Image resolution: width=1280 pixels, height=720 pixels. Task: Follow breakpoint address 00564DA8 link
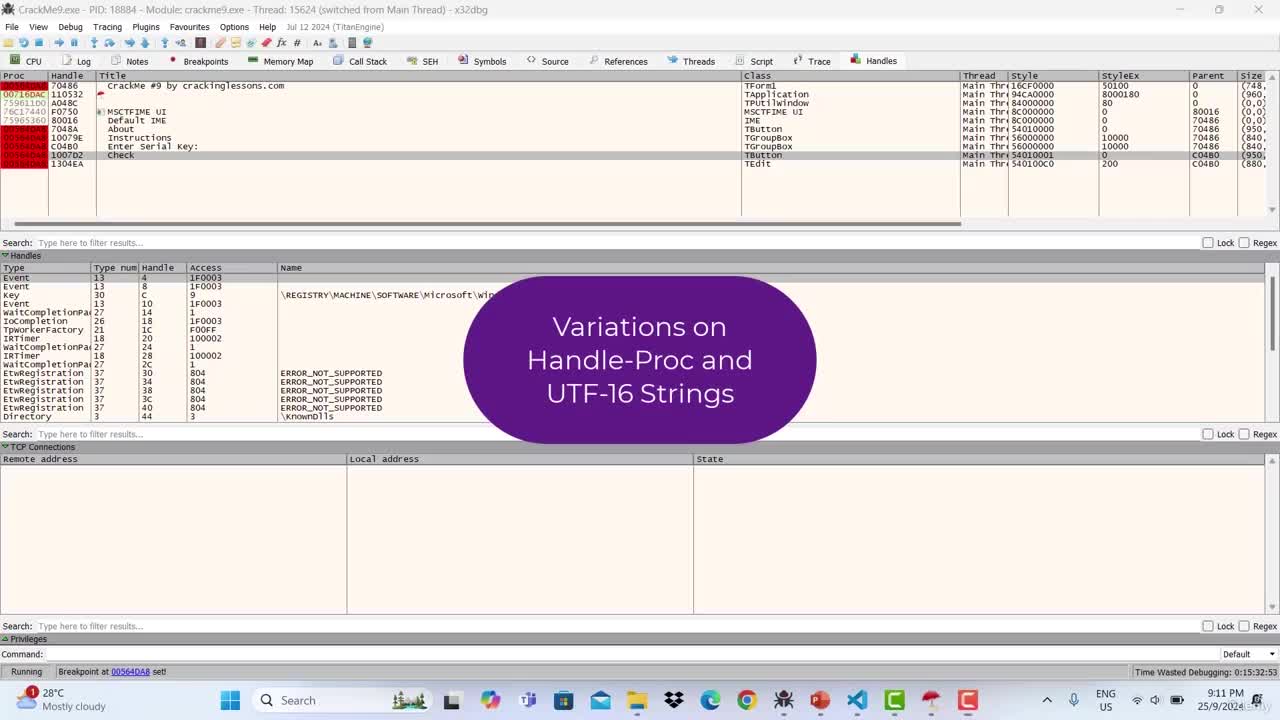tap(130, 672)
